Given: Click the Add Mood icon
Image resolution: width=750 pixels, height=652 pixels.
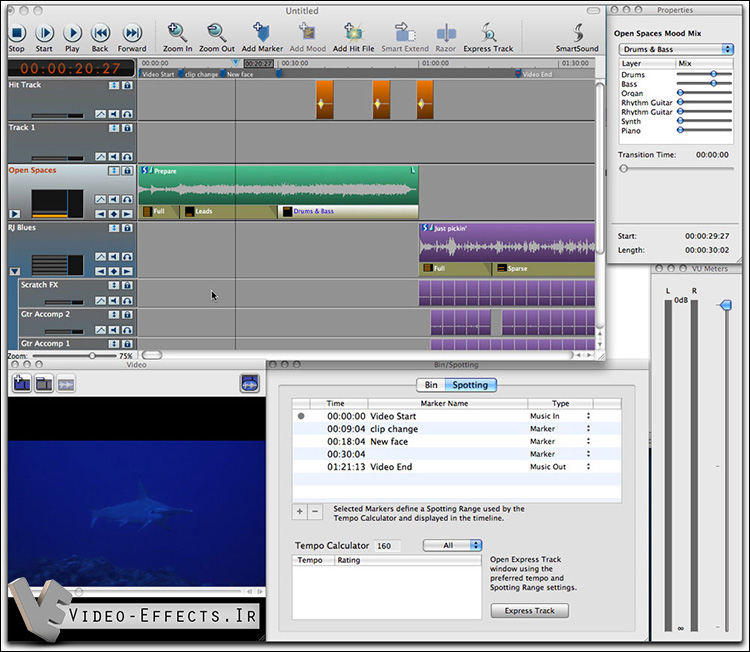Looking at the screenshot, I should pyautogui.click(x=308, y=32).
